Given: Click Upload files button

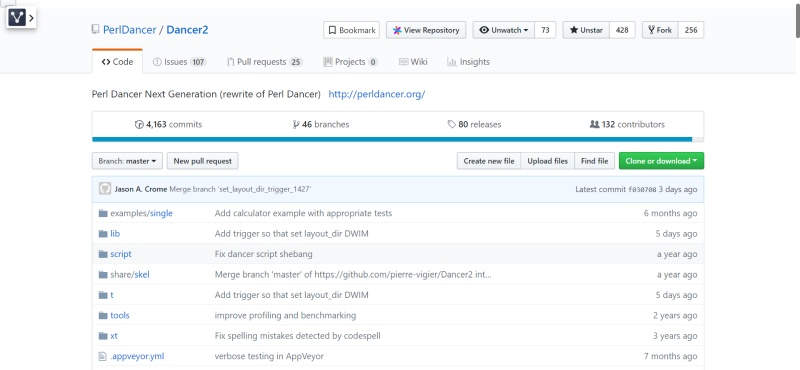Looking at the screenshot, I should [x=547, y=161].
